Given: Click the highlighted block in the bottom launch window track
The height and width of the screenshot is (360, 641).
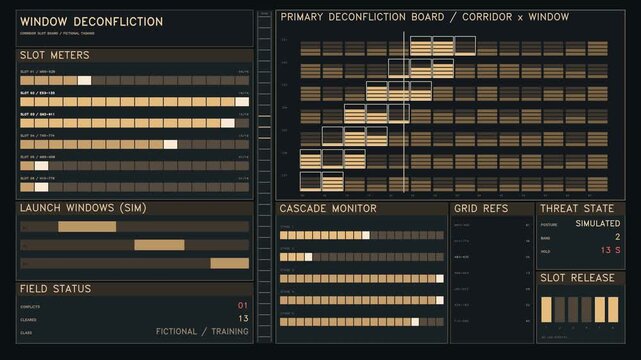Looking at the screenshot, I should pyautogui.click(x=230, y=263).
